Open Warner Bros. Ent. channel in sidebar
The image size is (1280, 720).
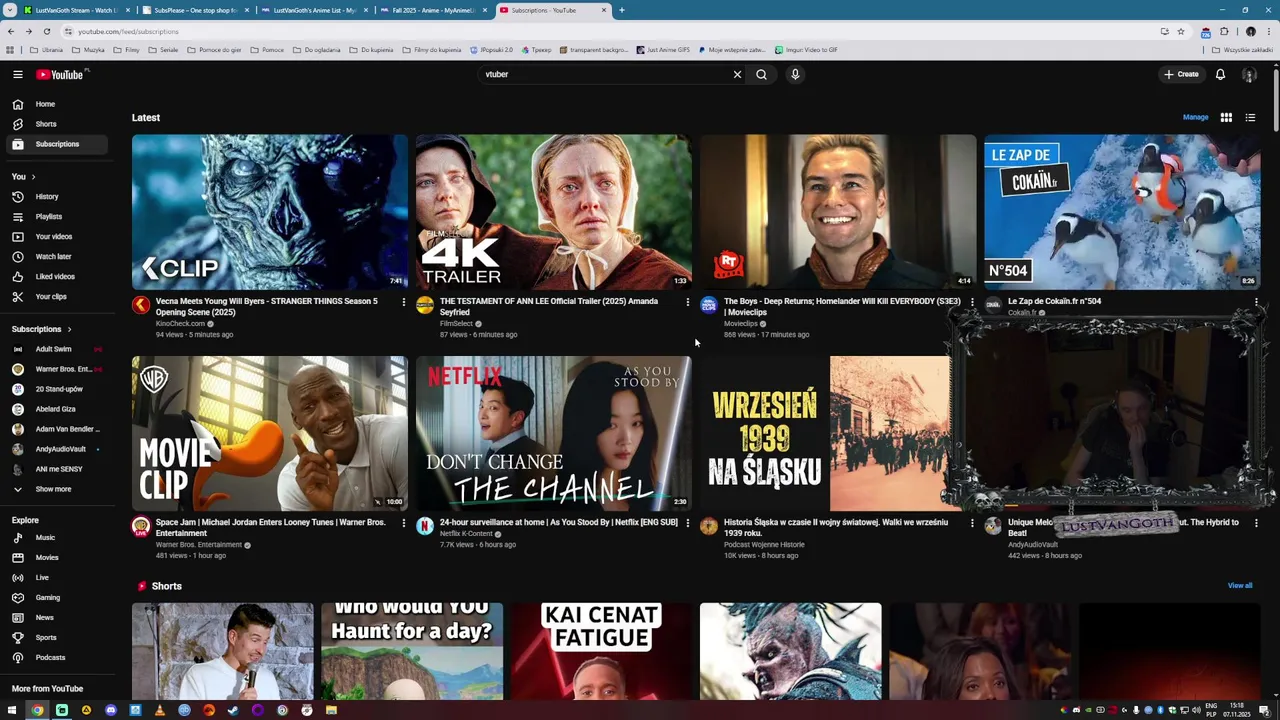(58, 369)
